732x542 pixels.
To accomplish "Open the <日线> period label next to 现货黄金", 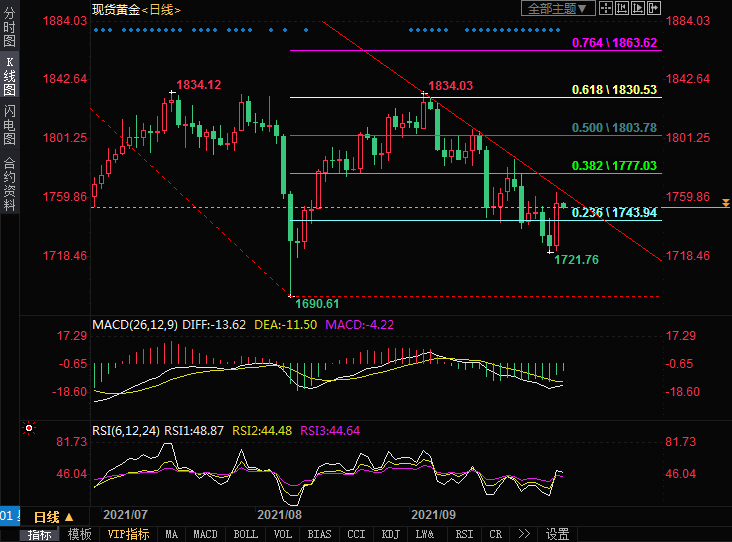I will pyautogui.click(x=155, y=8).
